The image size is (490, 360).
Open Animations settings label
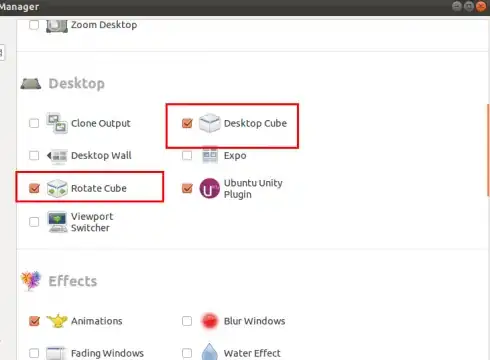click(x=97, y=321)
